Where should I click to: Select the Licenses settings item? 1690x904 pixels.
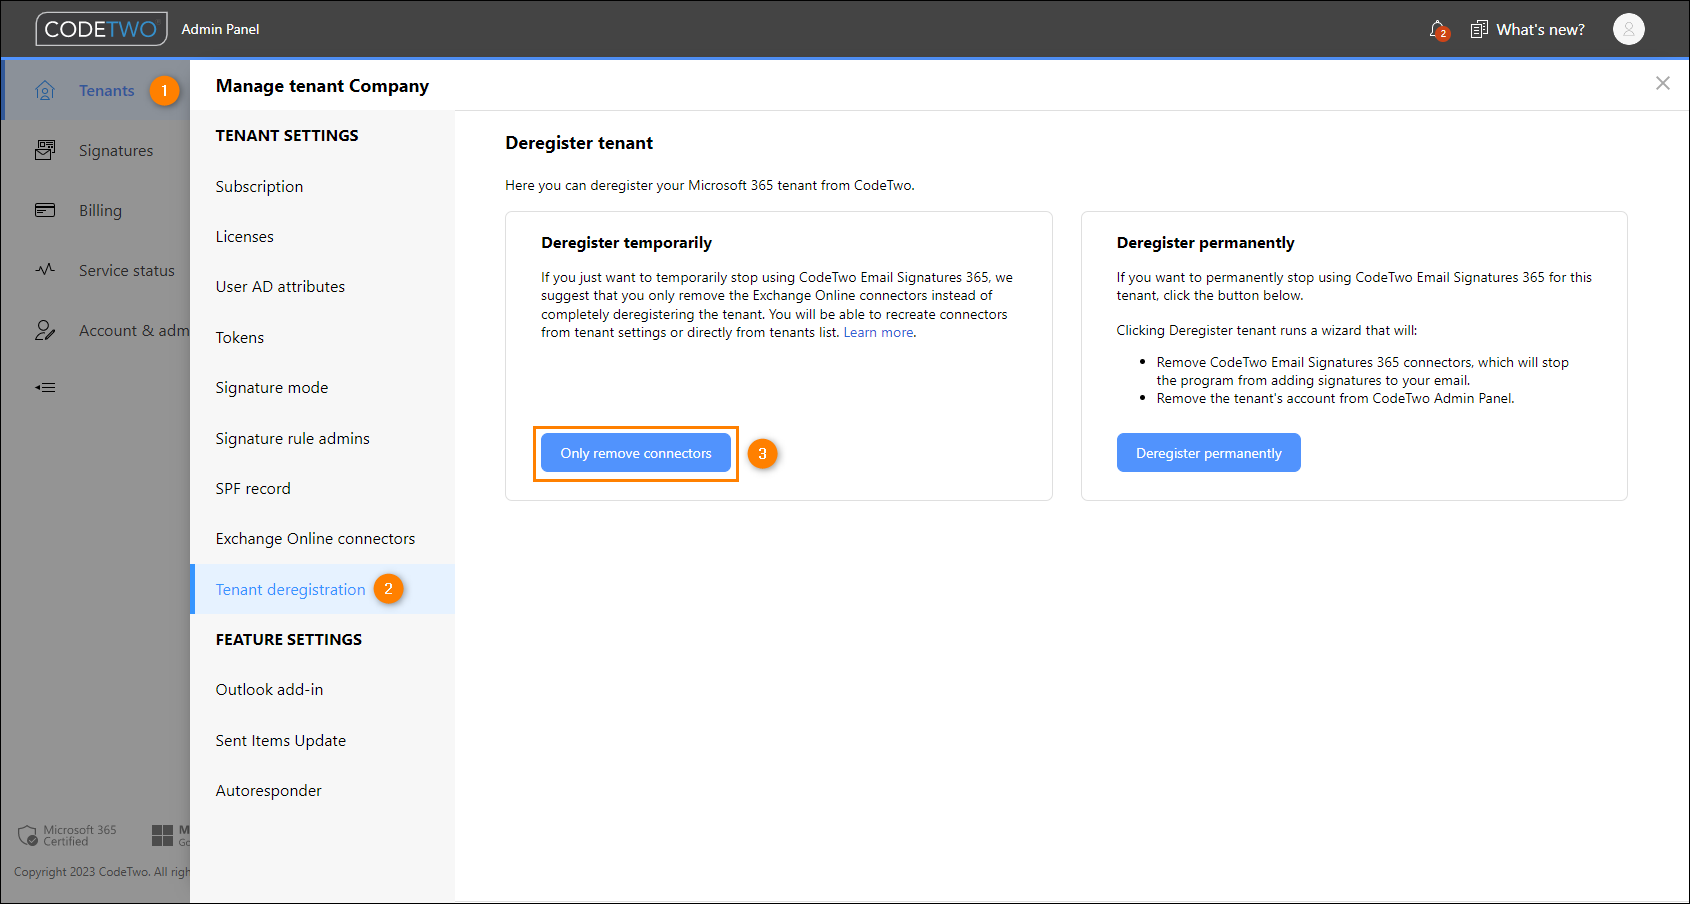[x=322, y=236]
